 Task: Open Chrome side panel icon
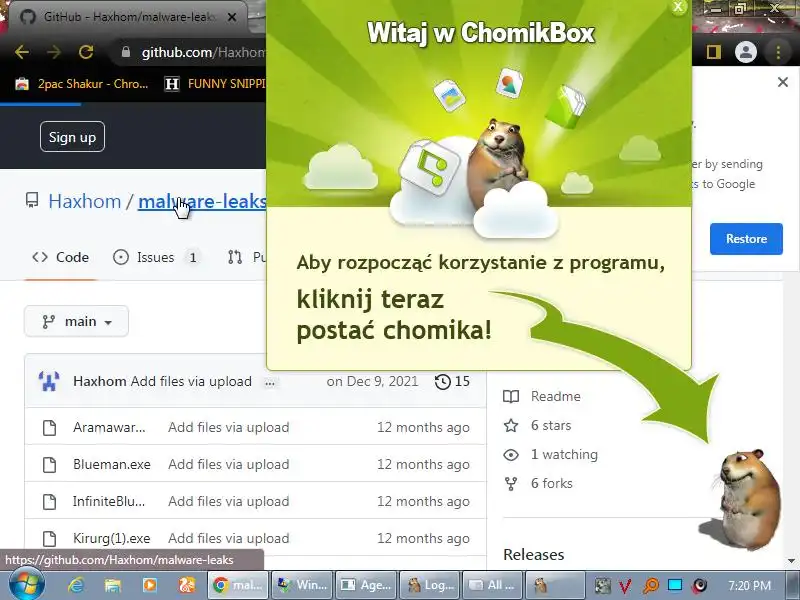pos(713,52)
